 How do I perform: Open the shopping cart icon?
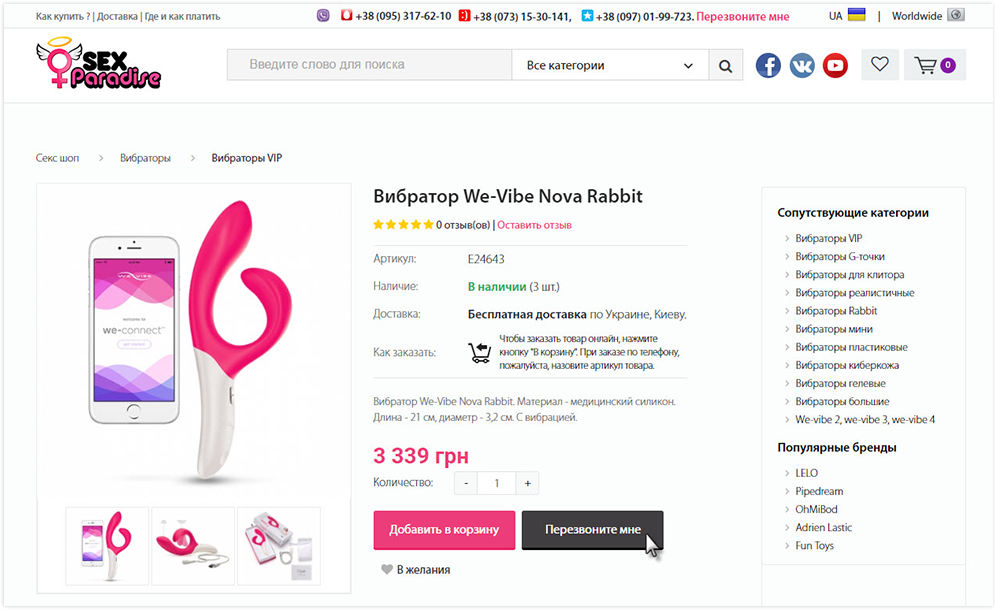tap(934, 66)
